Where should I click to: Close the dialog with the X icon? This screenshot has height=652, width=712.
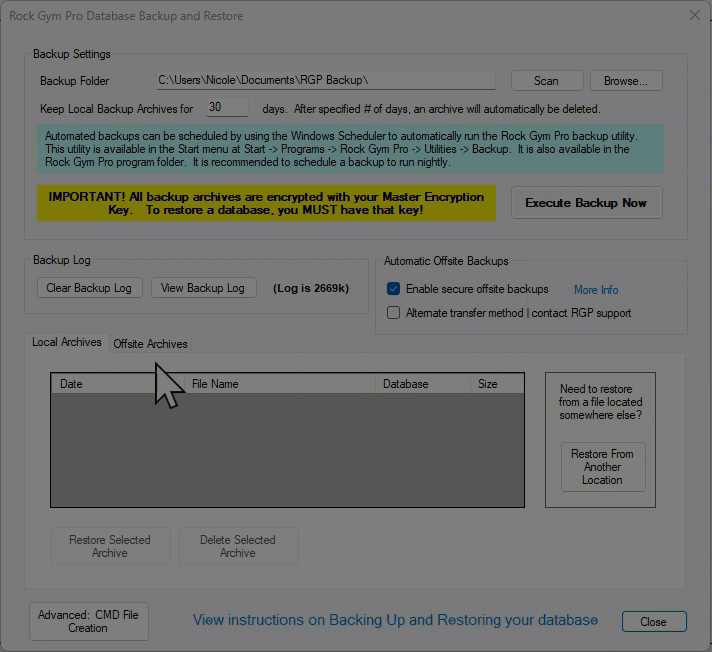tap(695, 15)
